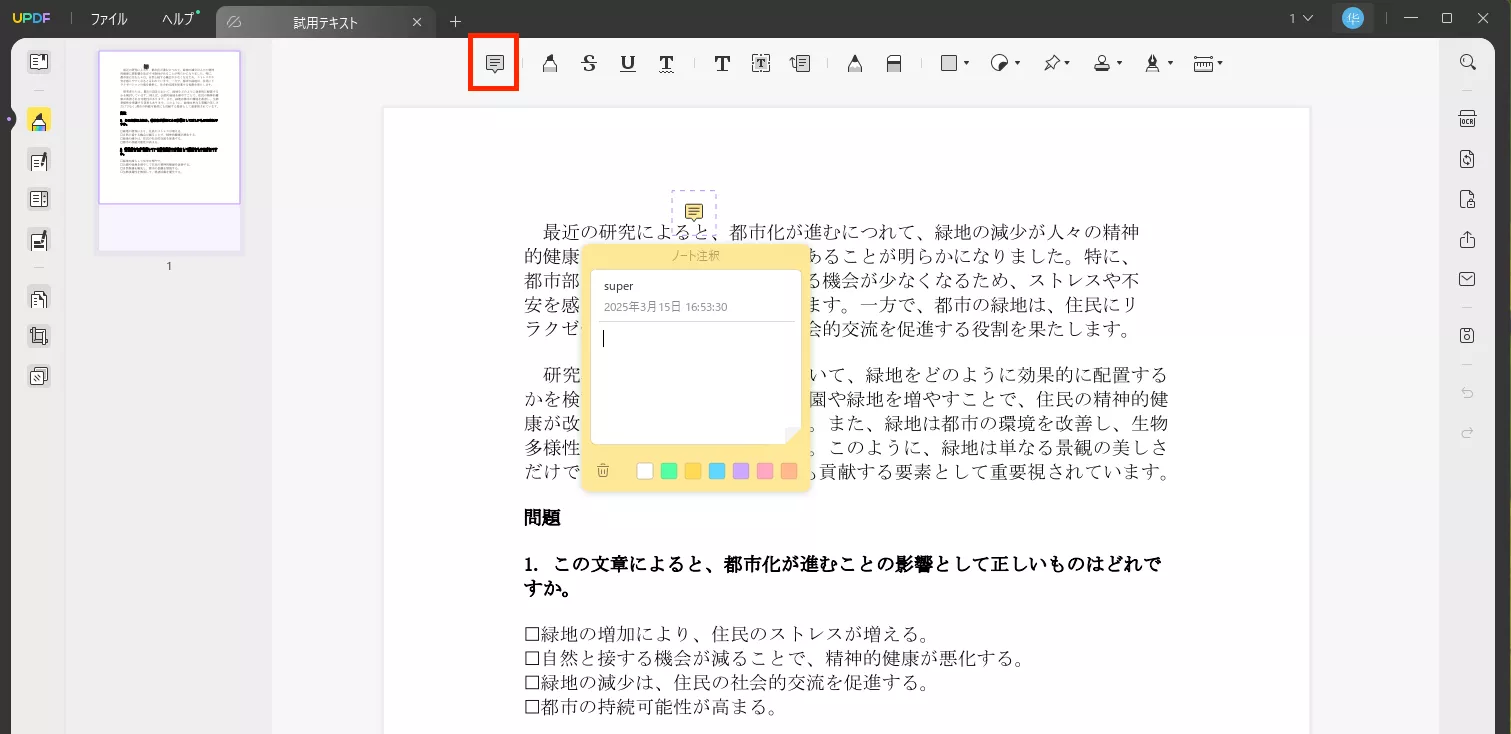Close the 試用テキスト tab
This screenshot has height=734, width=1511.
[x=417, y=22]
